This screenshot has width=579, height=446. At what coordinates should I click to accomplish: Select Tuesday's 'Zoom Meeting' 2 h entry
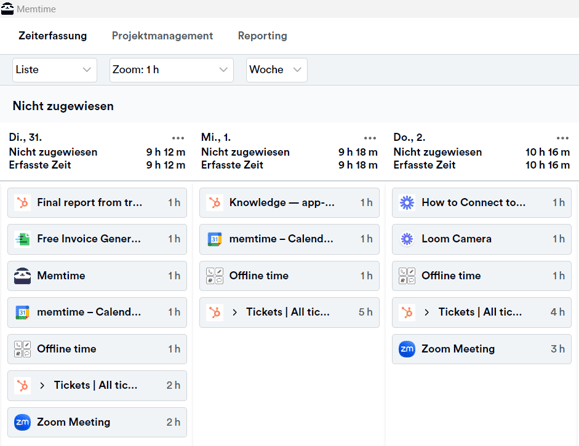pos(97,422)
